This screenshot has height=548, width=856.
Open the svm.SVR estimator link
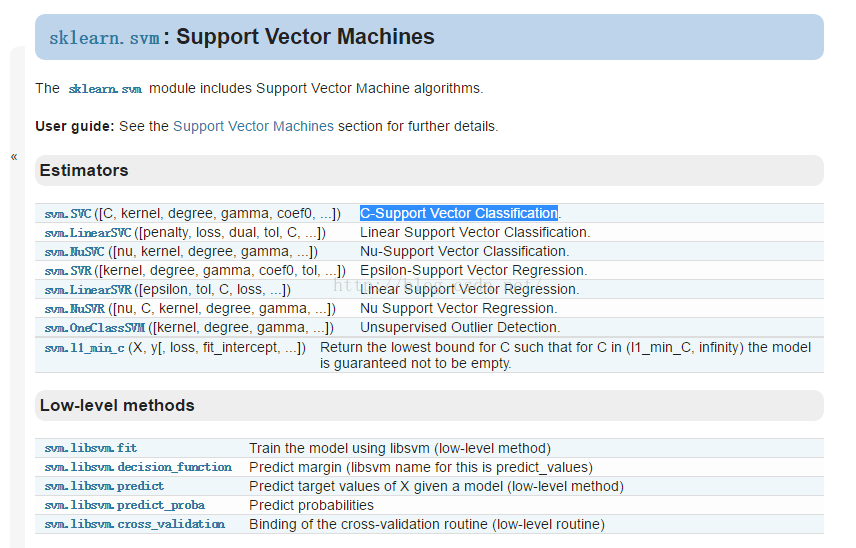[68, 271]
